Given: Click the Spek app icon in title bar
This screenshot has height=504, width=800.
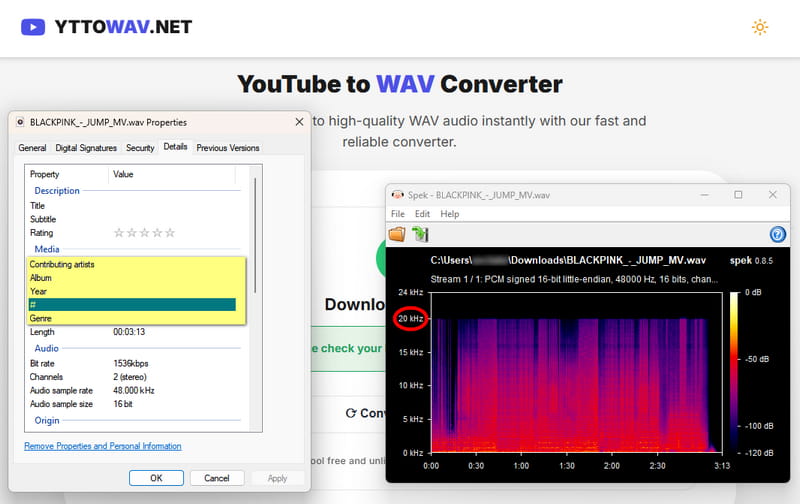Looking at the screenshot, I should [x=397, y=195].
